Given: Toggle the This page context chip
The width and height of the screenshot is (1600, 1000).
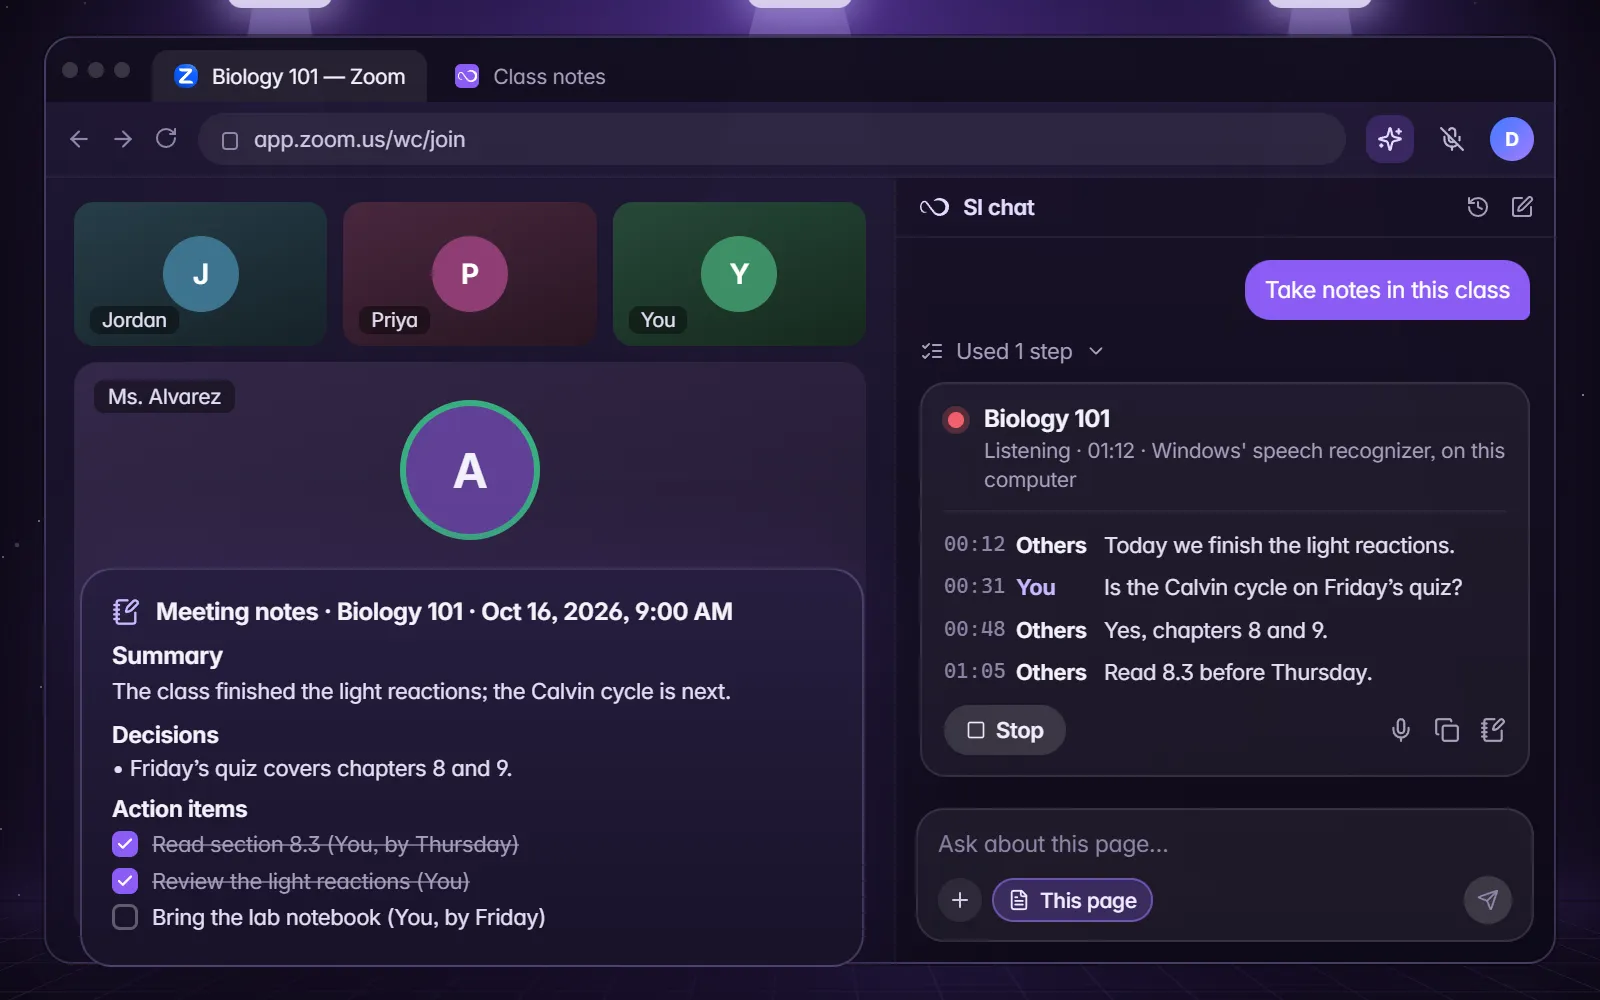Looking at the screenshot, I should 1072,900.
